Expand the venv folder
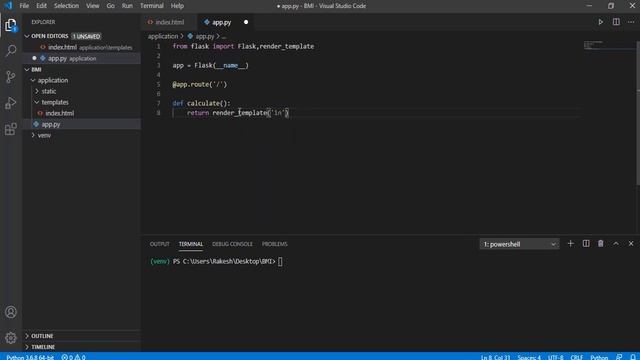Image resolution: width=640 pixels, height=360 pixels. pyautogui.click(x=33, y=136)
